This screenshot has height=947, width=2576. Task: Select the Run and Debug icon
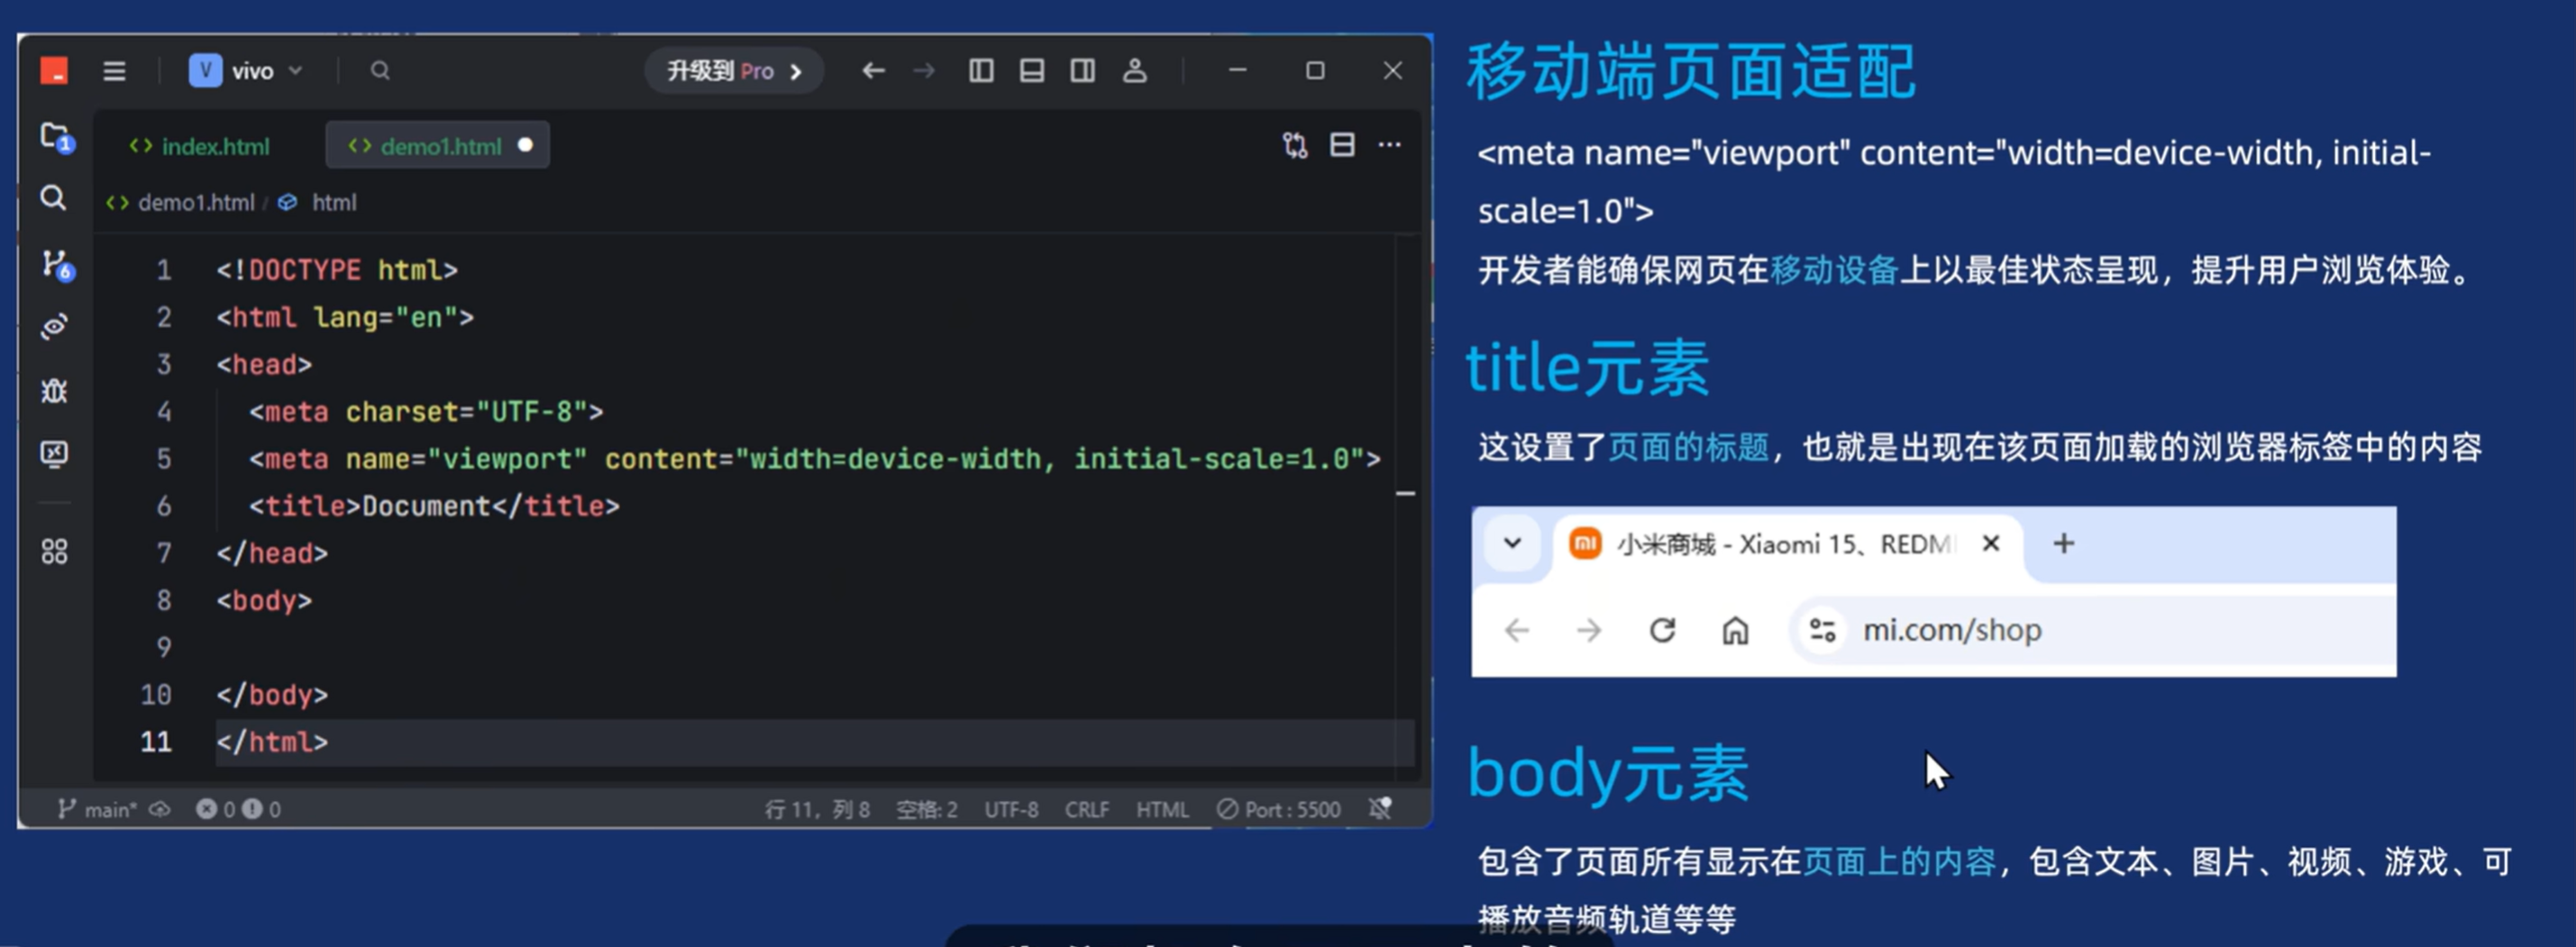(54, 390)
